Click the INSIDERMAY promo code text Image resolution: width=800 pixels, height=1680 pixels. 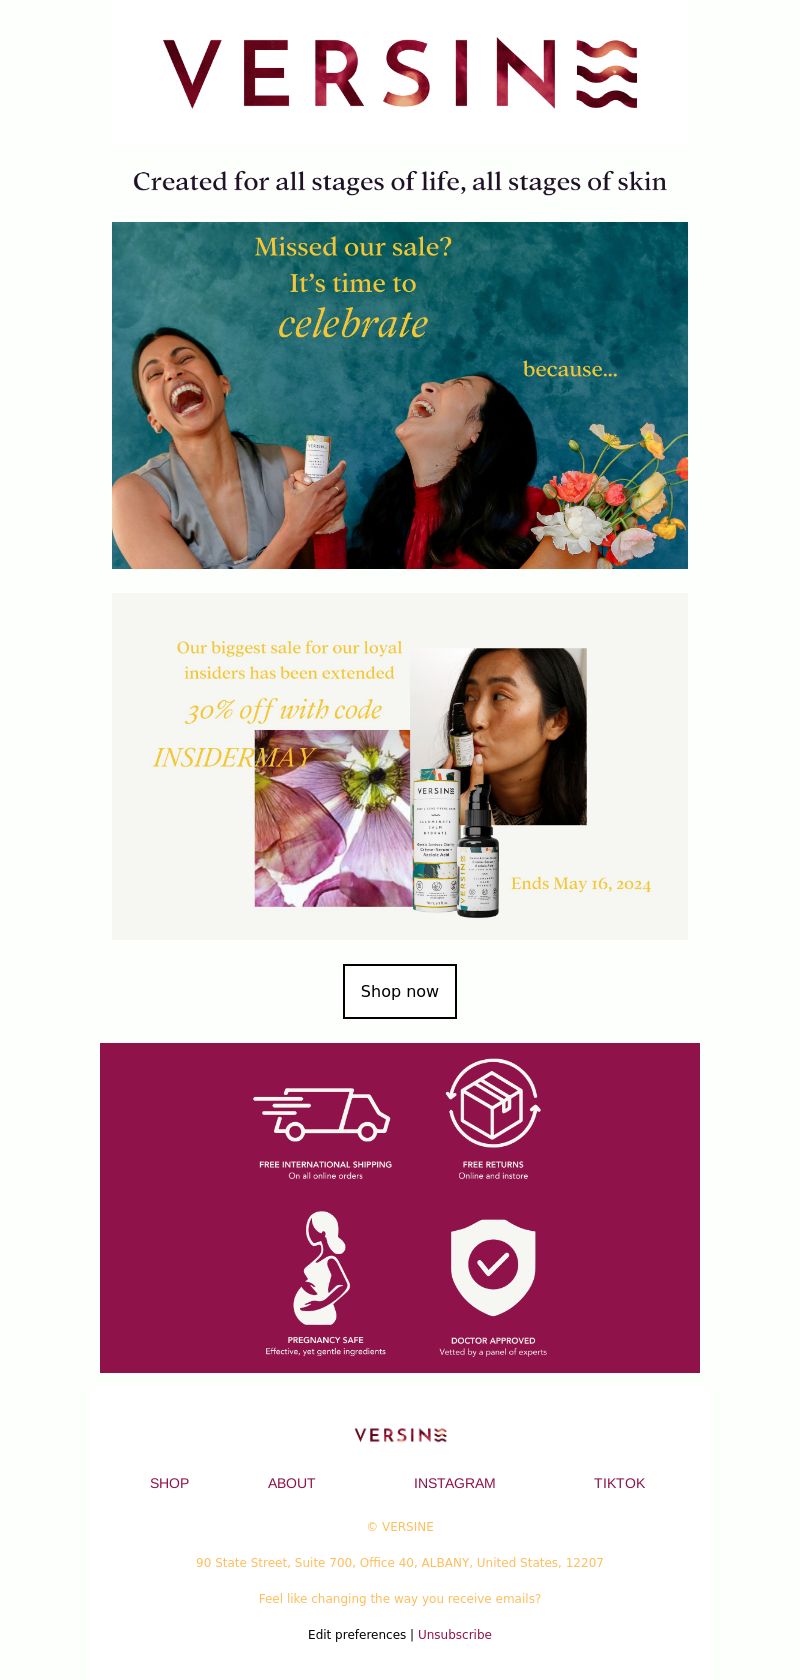pyautogui.click(x=234, y=758)
